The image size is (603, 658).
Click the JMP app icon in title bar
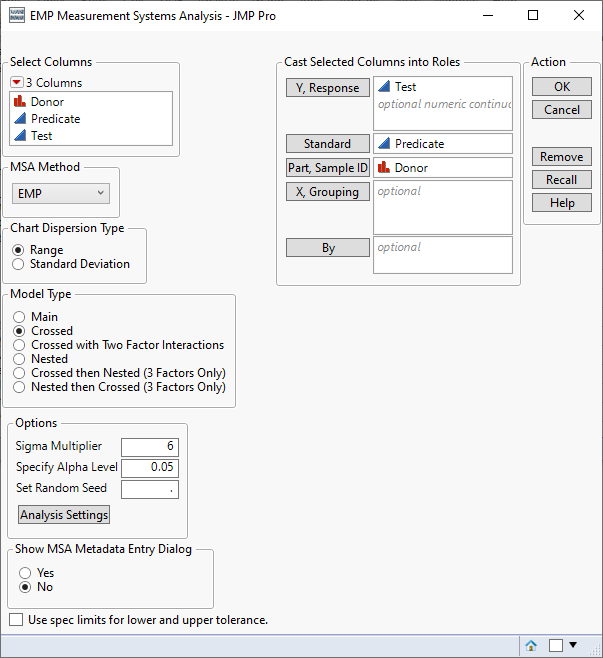pyautogui.click(x=13, y=16)
